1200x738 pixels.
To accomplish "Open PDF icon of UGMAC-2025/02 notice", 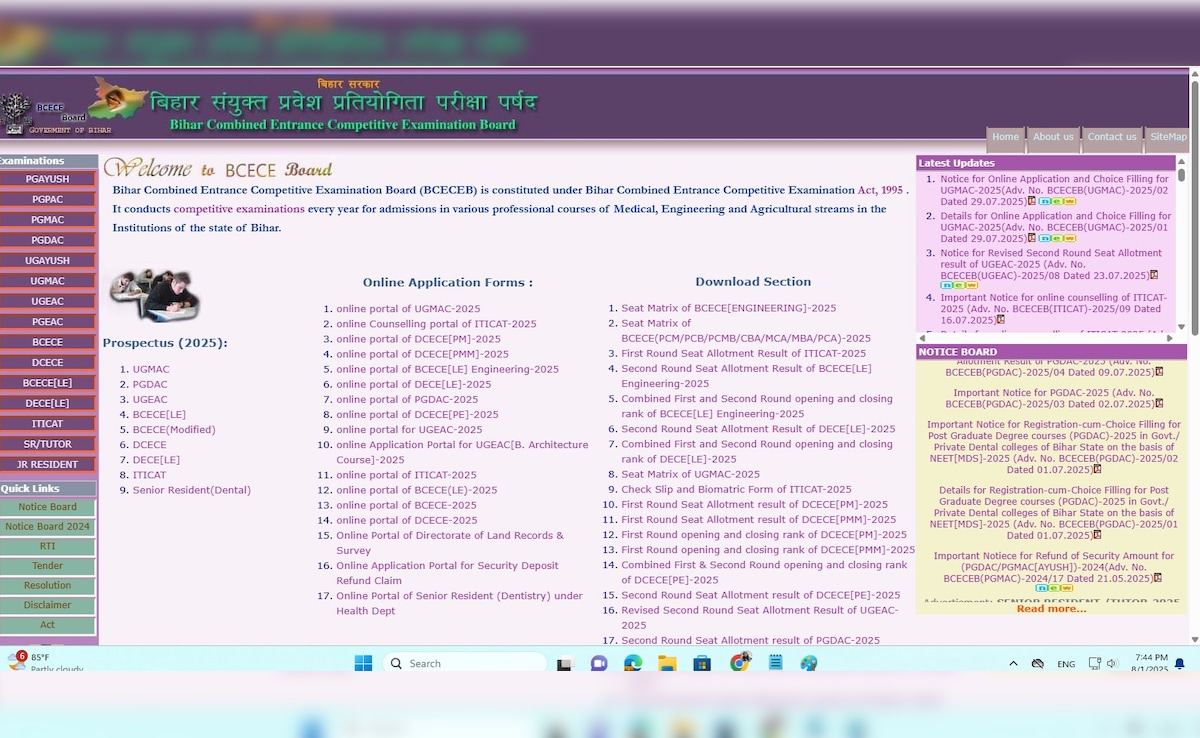I will coord(1030,201).
